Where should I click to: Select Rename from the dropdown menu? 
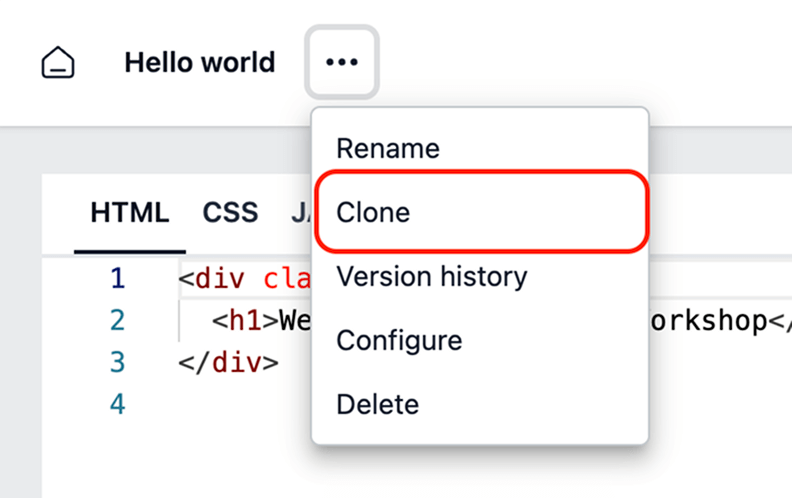click(x=388, y=149)
